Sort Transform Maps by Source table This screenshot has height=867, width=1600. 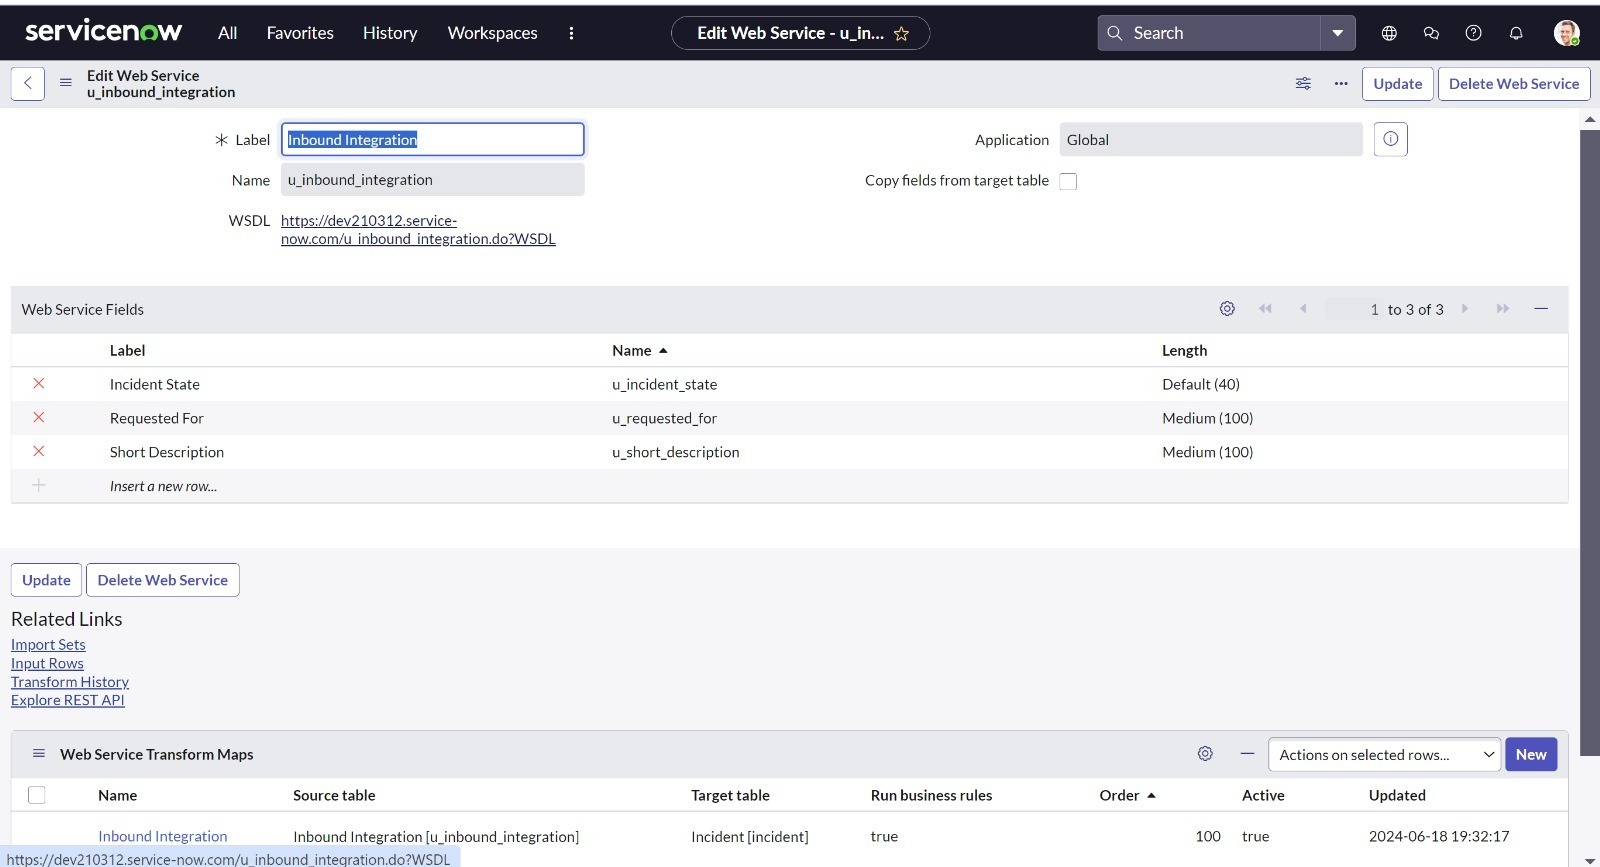334,795
